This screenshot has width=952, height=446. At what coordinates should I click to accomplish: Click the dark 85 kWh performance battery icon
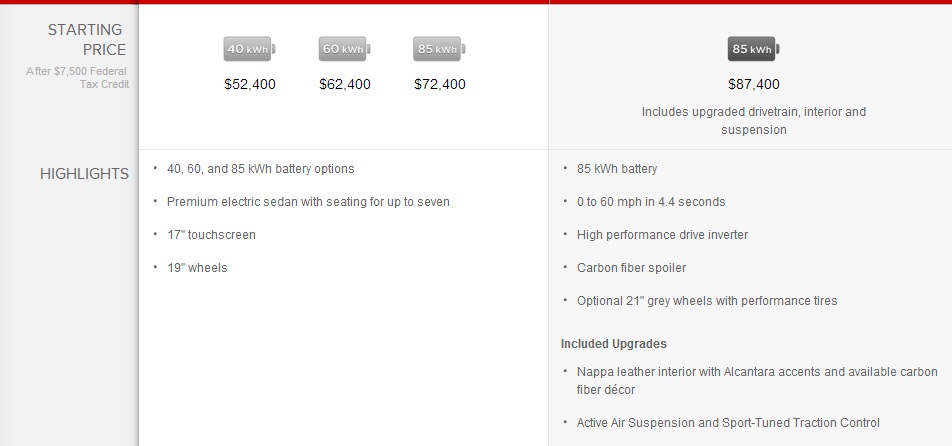pos(753,49)
